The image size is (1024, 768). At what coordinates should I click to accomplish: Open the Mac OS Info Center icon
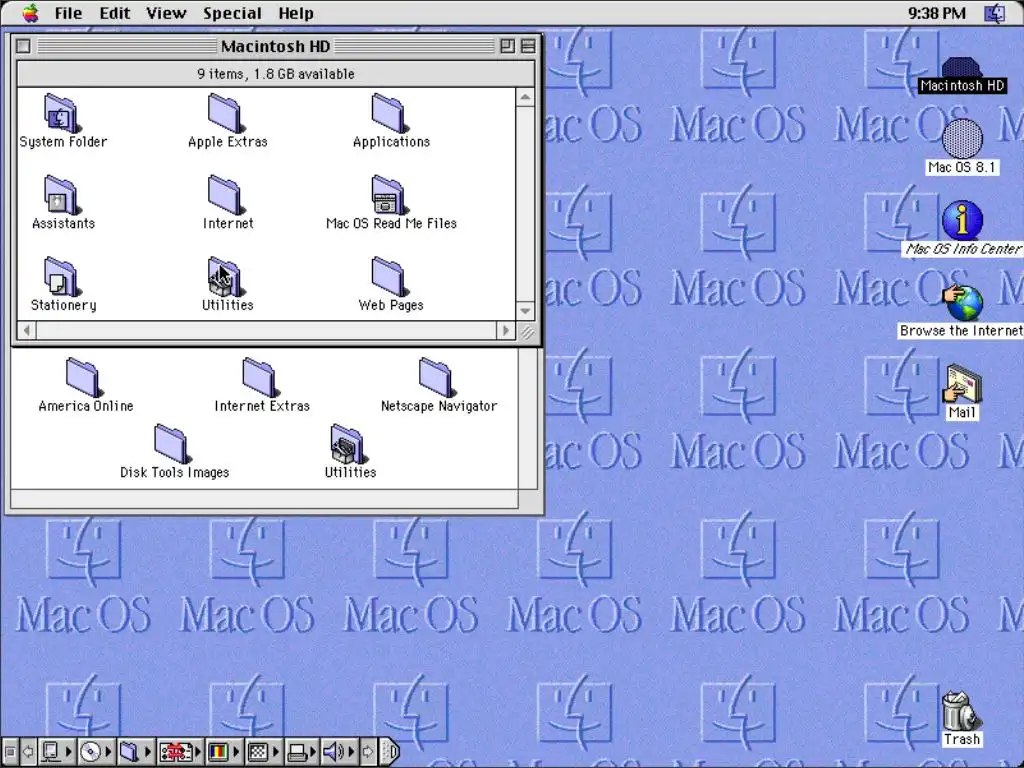pos(962,221)
